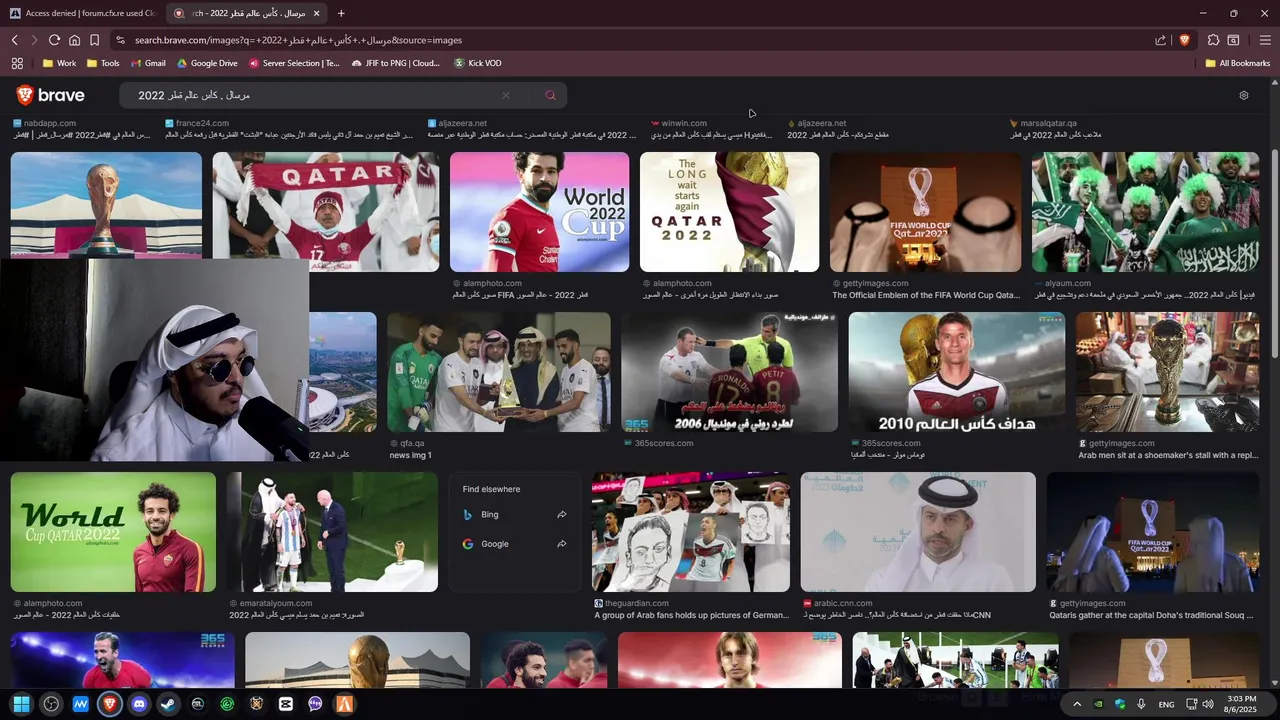
Task: Choose Bing under Find elsewhere
Action: click(x=515, y=514)
